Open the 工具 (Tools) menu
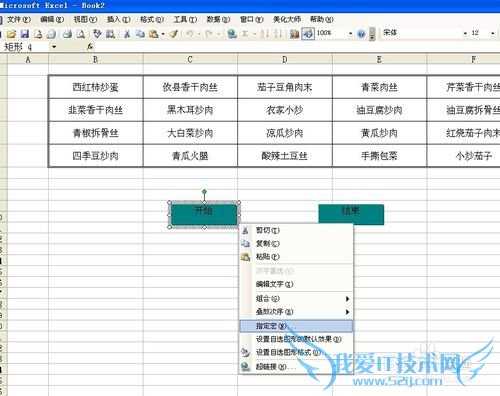The height and width of the screenshot is (396, 500). tap(185, 19)
